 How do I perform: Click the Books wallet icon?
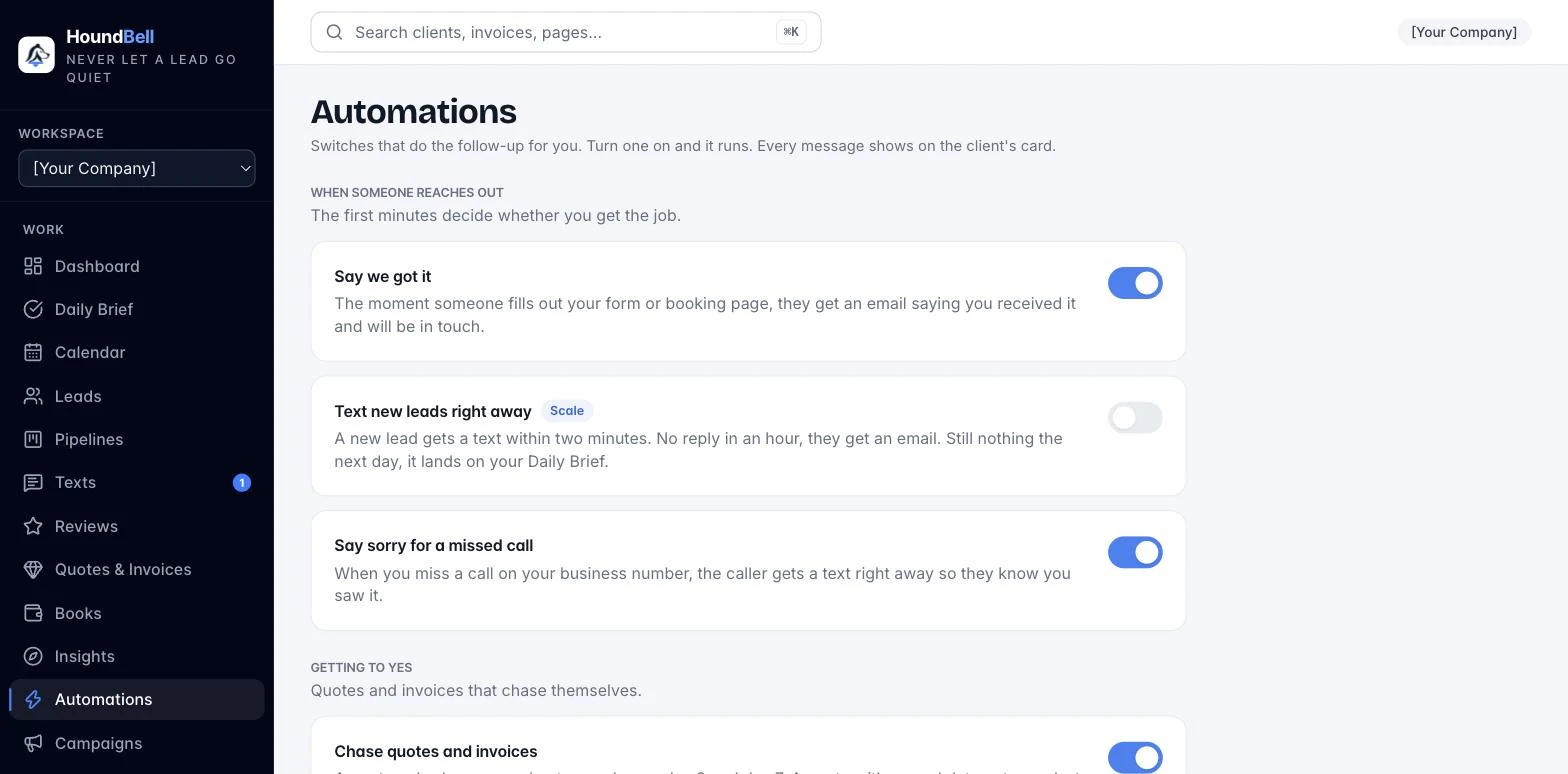pos(33,613)
